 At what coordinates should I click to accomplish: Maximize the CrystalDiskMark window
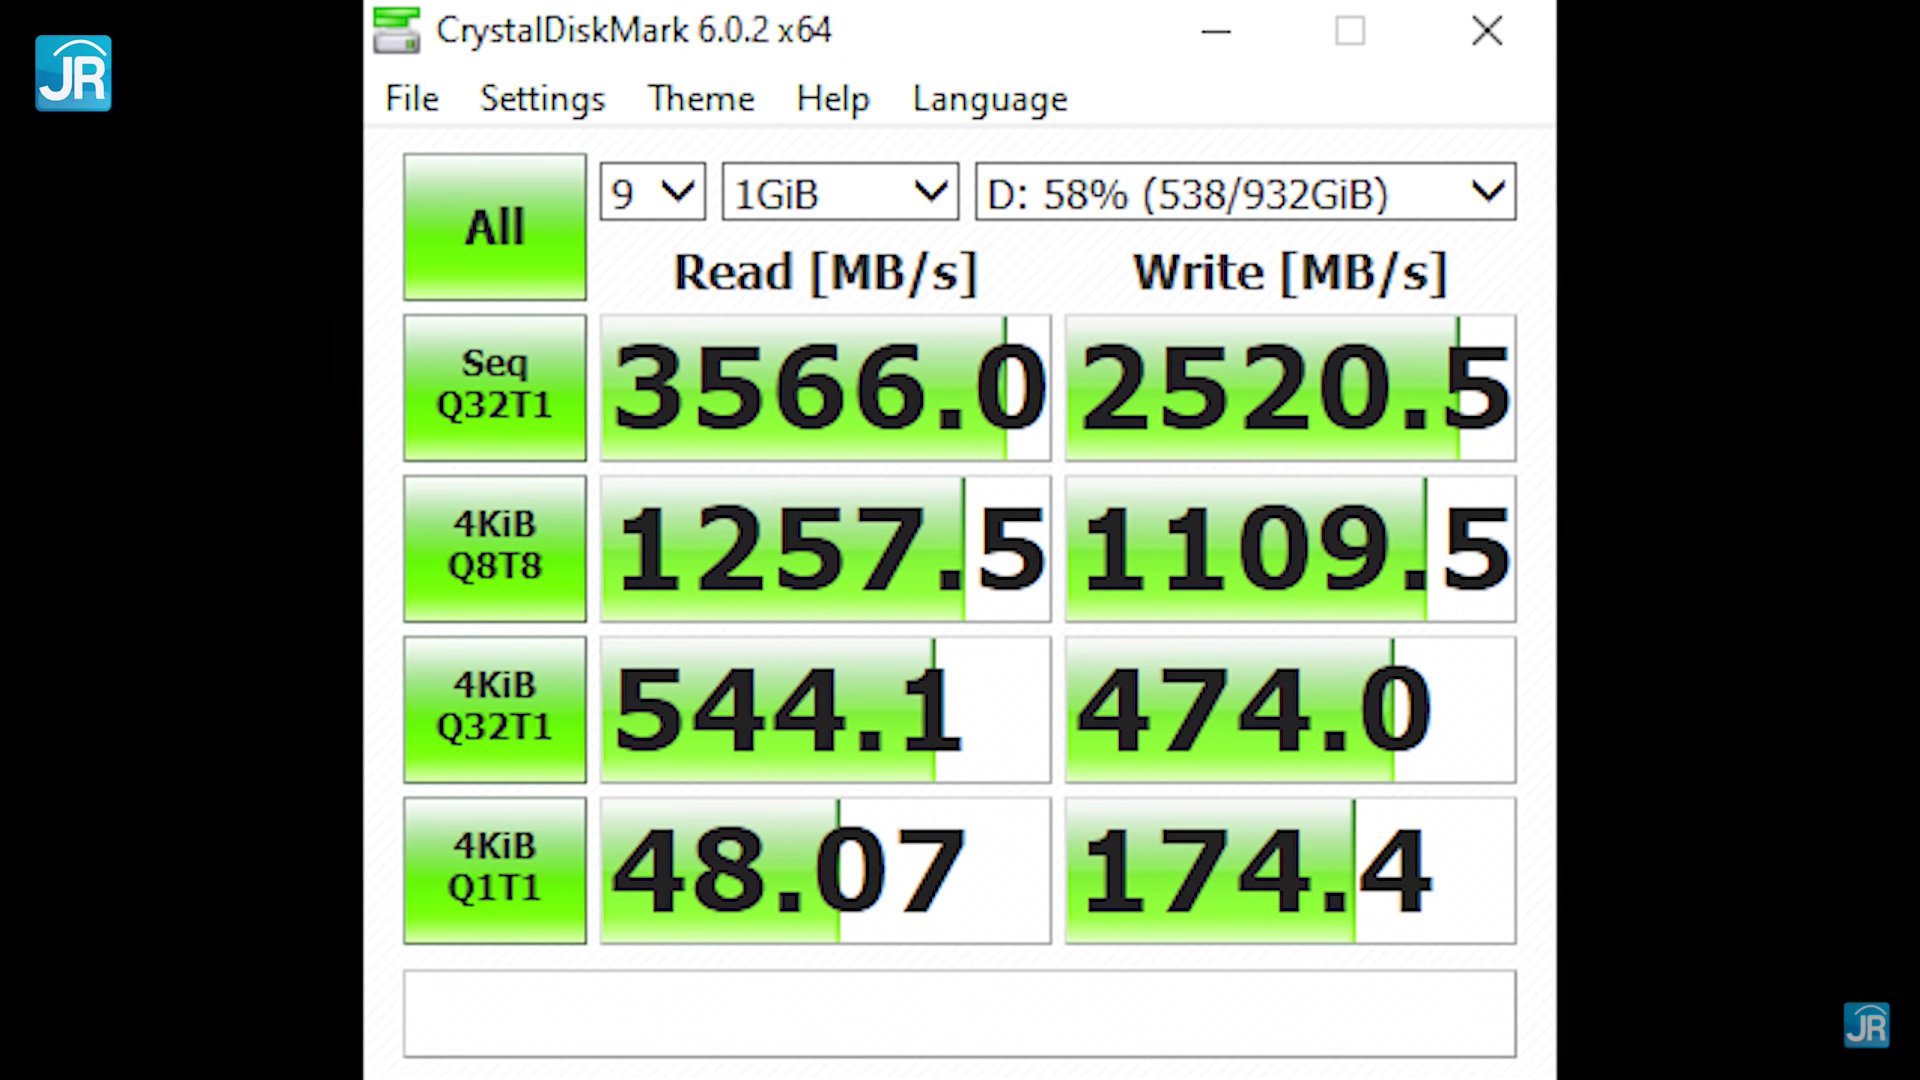(1349, 31)
